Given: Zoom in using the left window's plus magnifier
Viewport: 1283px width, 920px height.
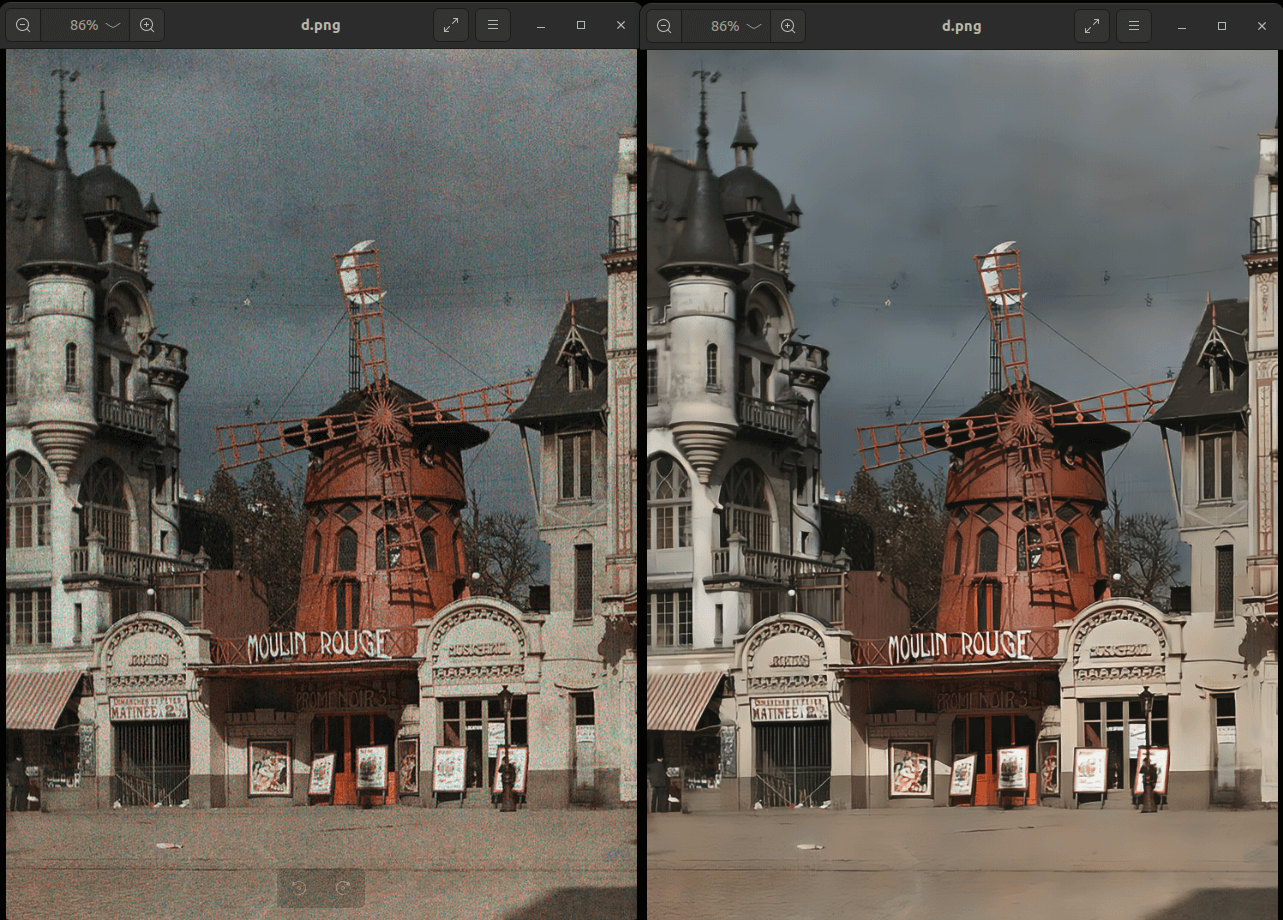Looking at the screenshot, I should click(x=147, y=25).
